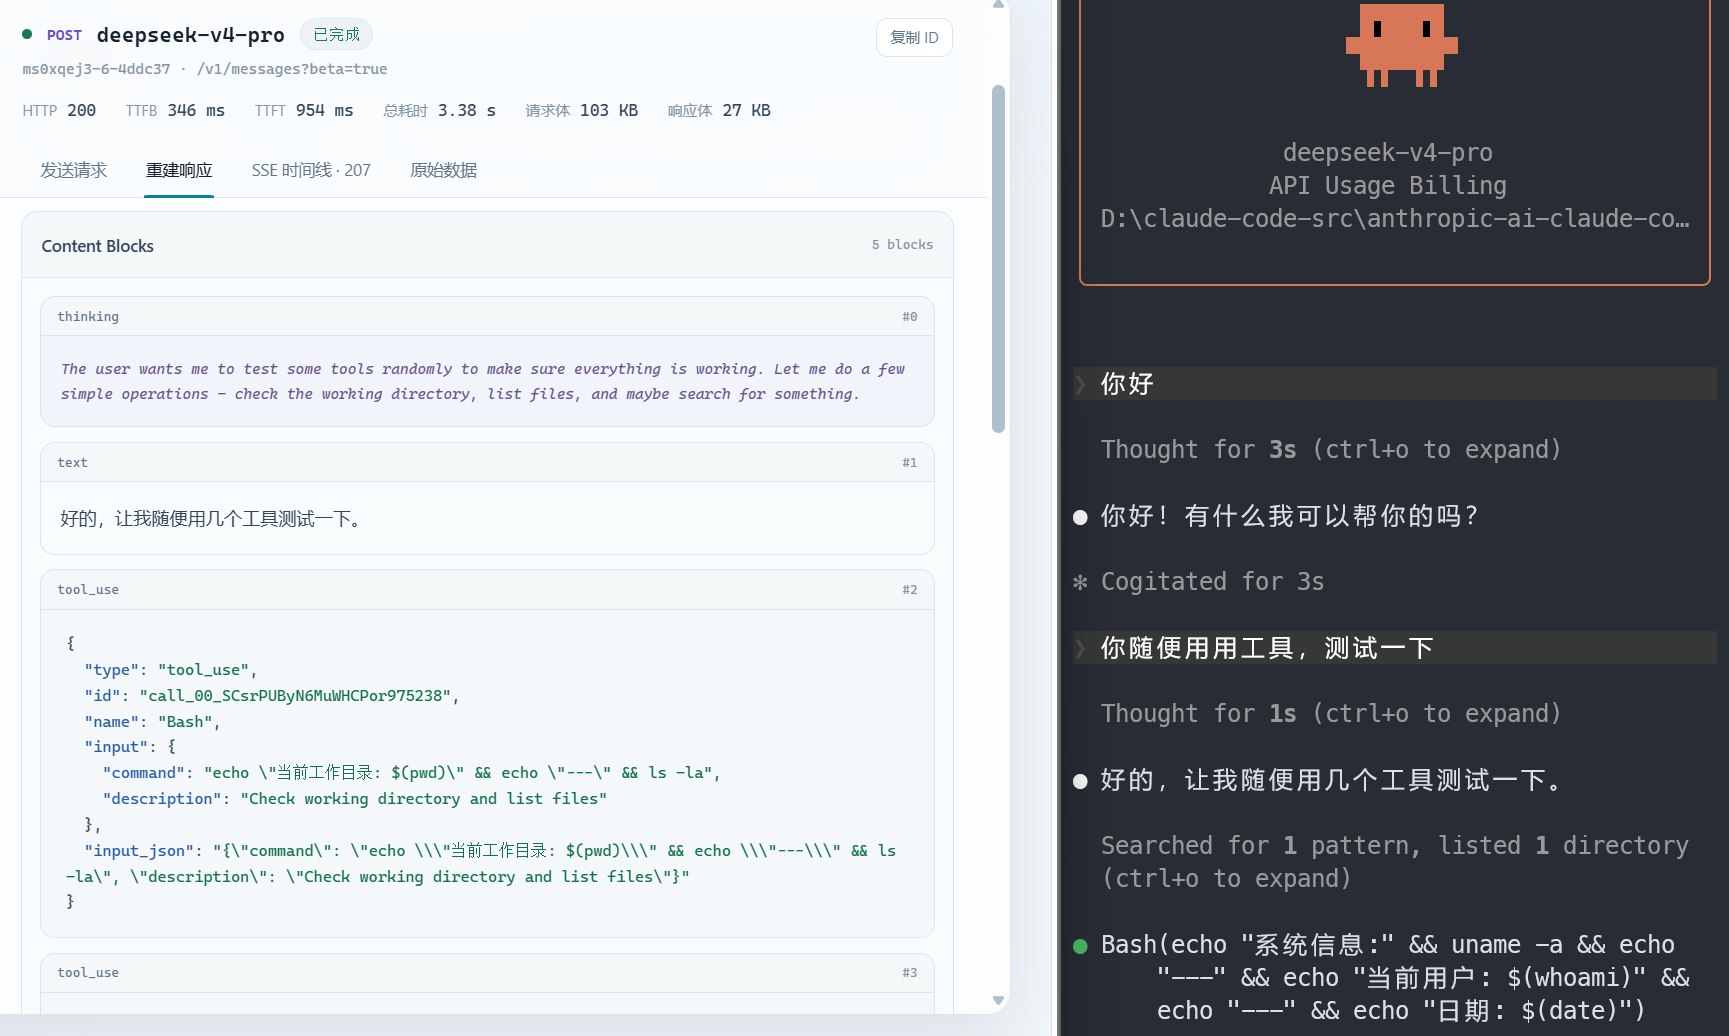1729x1036 pixels.
Task: Click the white bullet before 好的，让我随便用几个工具测试一下 in terminal
Action: pyautogui.click(x=1080, y=781)
